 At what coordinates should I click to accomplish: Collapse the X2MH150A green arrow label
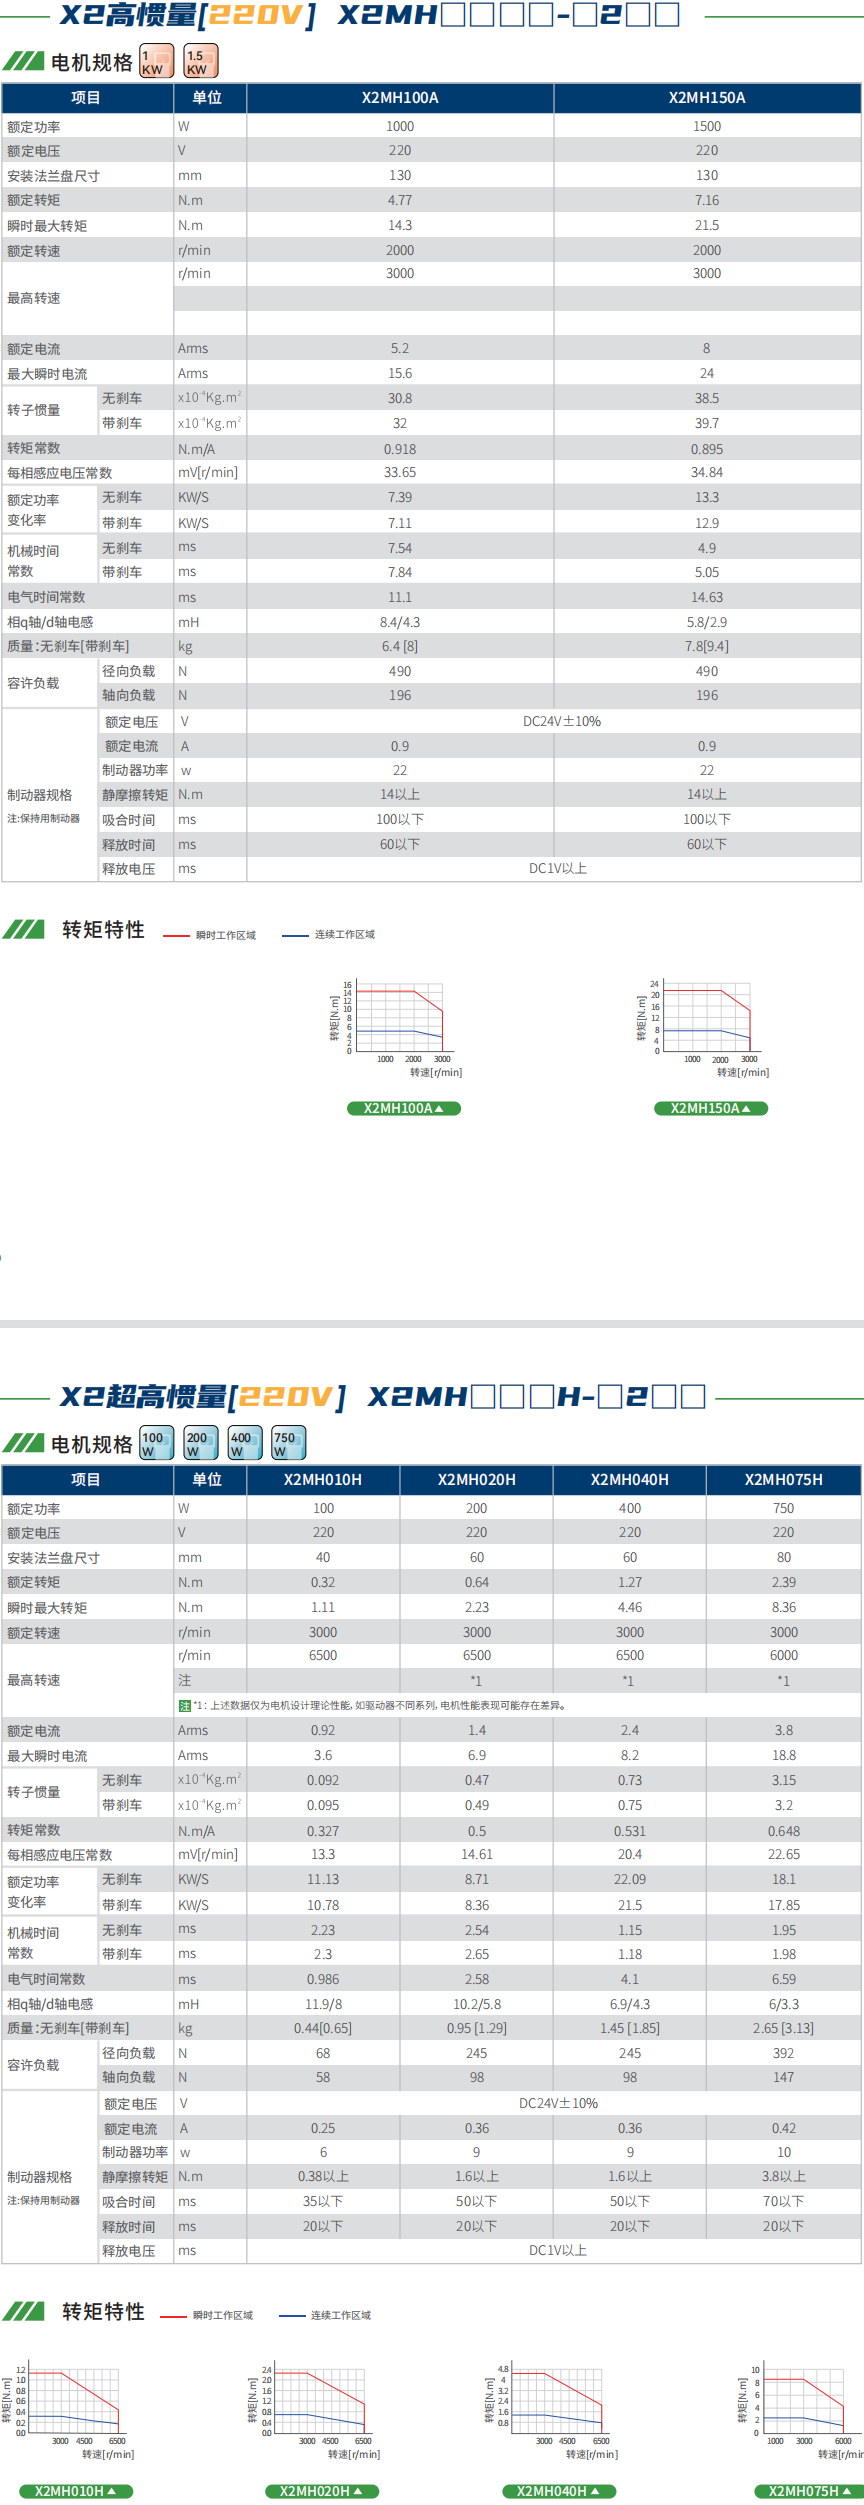[x=711, y=1108]
